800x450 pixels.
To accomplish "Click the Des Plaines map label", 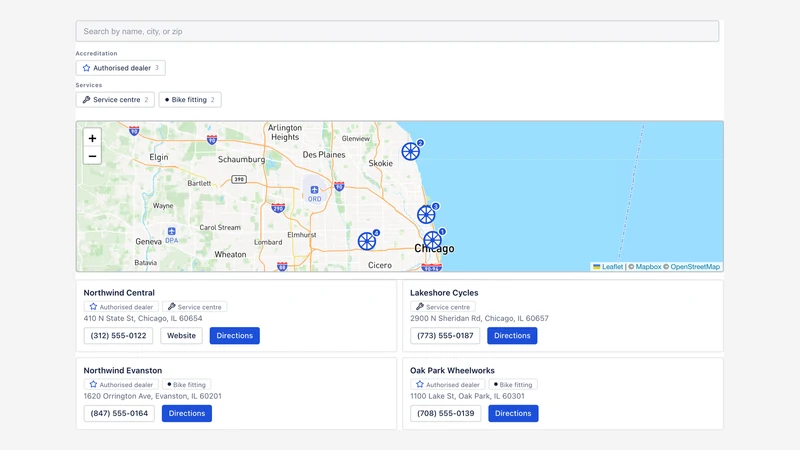I will click(x=324, y=155).
